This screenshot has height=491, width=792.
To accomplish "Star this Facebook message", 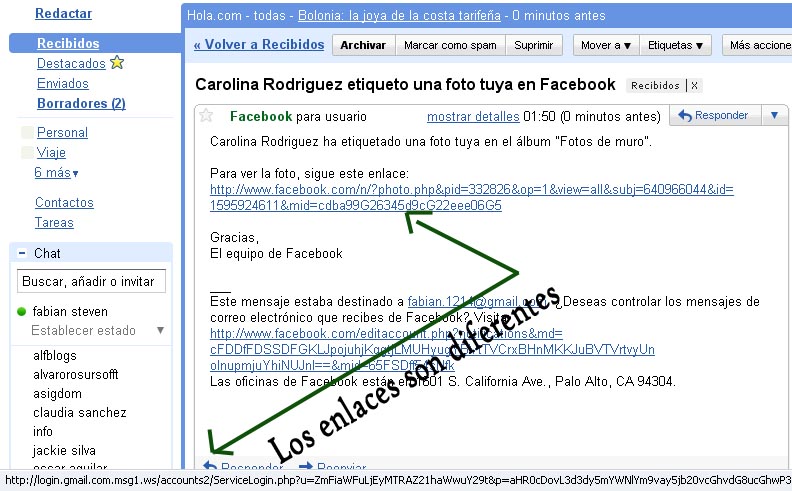I will (206, 116).
